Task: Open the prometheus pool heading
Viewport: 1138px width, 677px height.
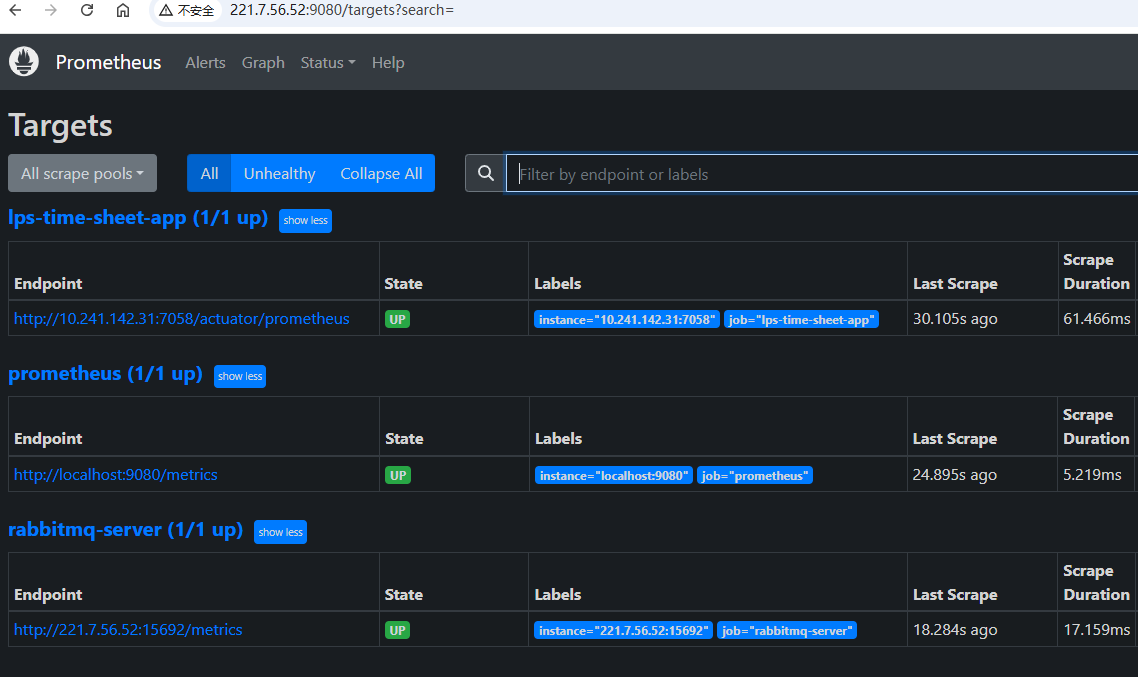Action: pos(105,374)
